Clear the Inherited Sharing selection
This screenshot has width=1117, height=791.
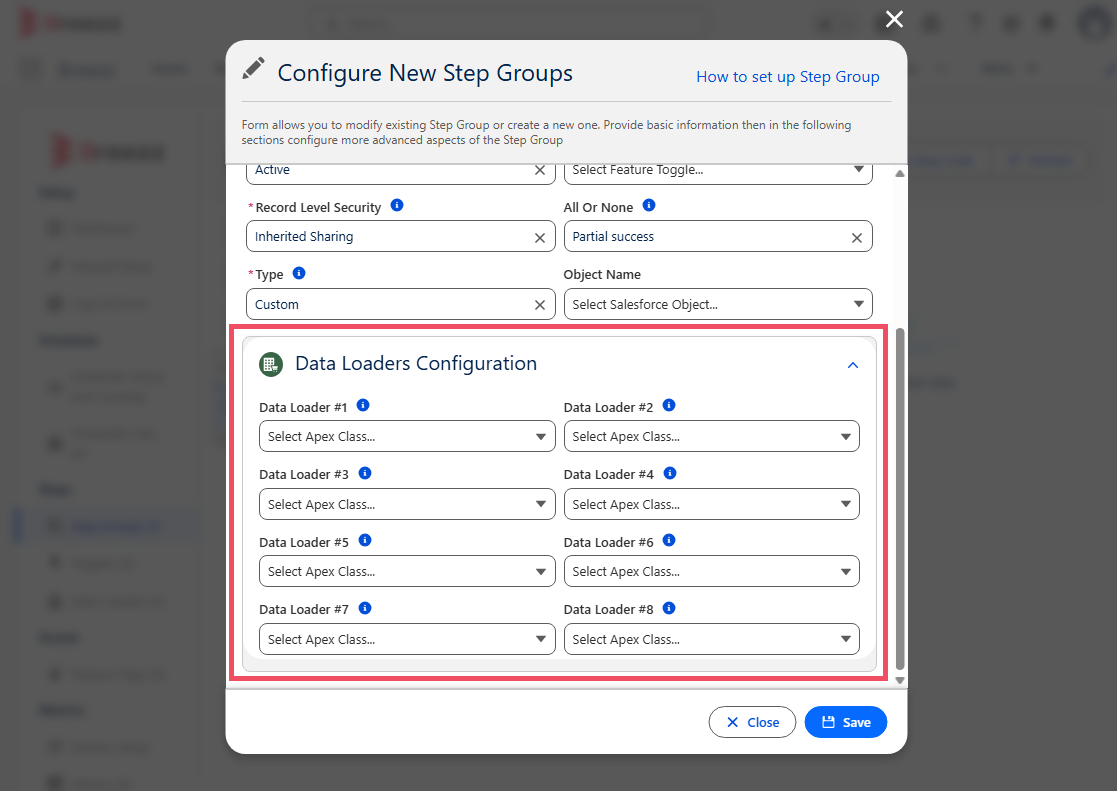(x=540, y=238)
